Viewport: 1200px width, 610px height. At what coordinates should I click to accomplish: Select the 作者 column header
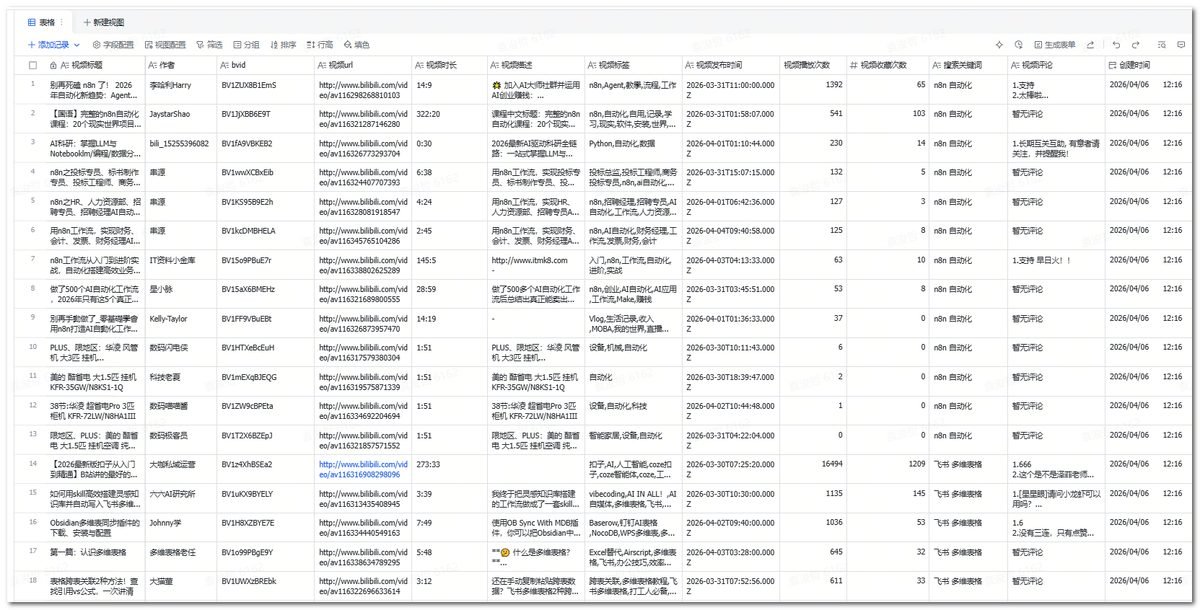pyautogui.click(x=180, y=65)
